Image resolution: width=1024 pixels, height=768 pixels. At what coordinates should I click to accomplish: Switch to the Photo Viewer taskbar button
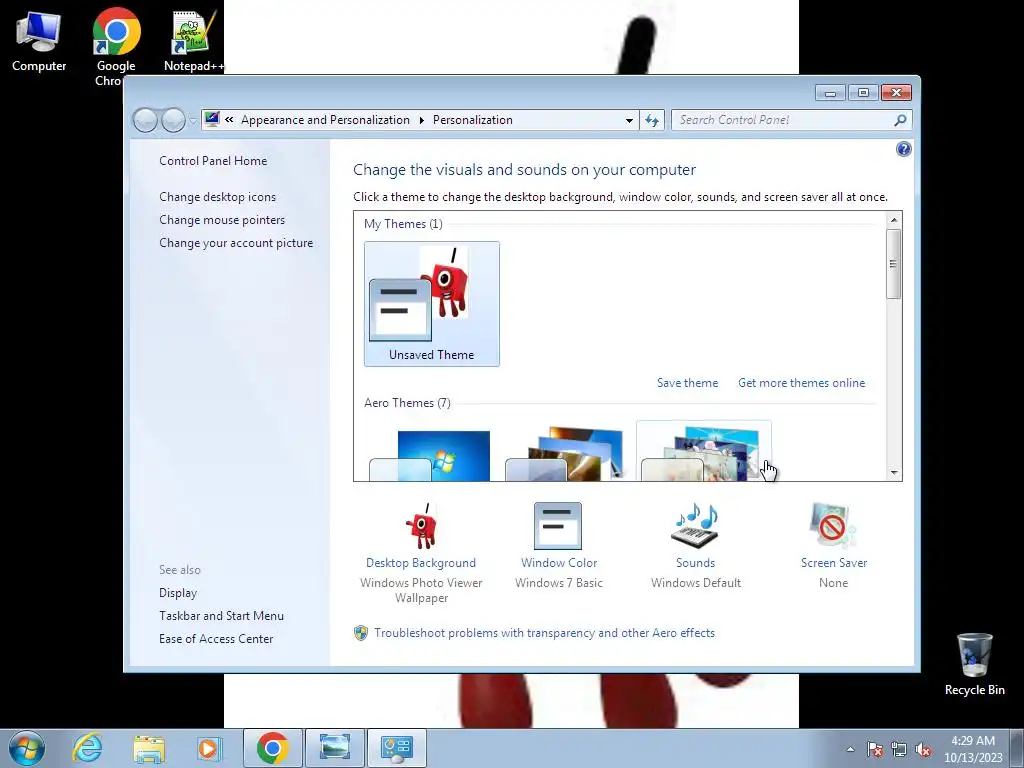[334, 748]
